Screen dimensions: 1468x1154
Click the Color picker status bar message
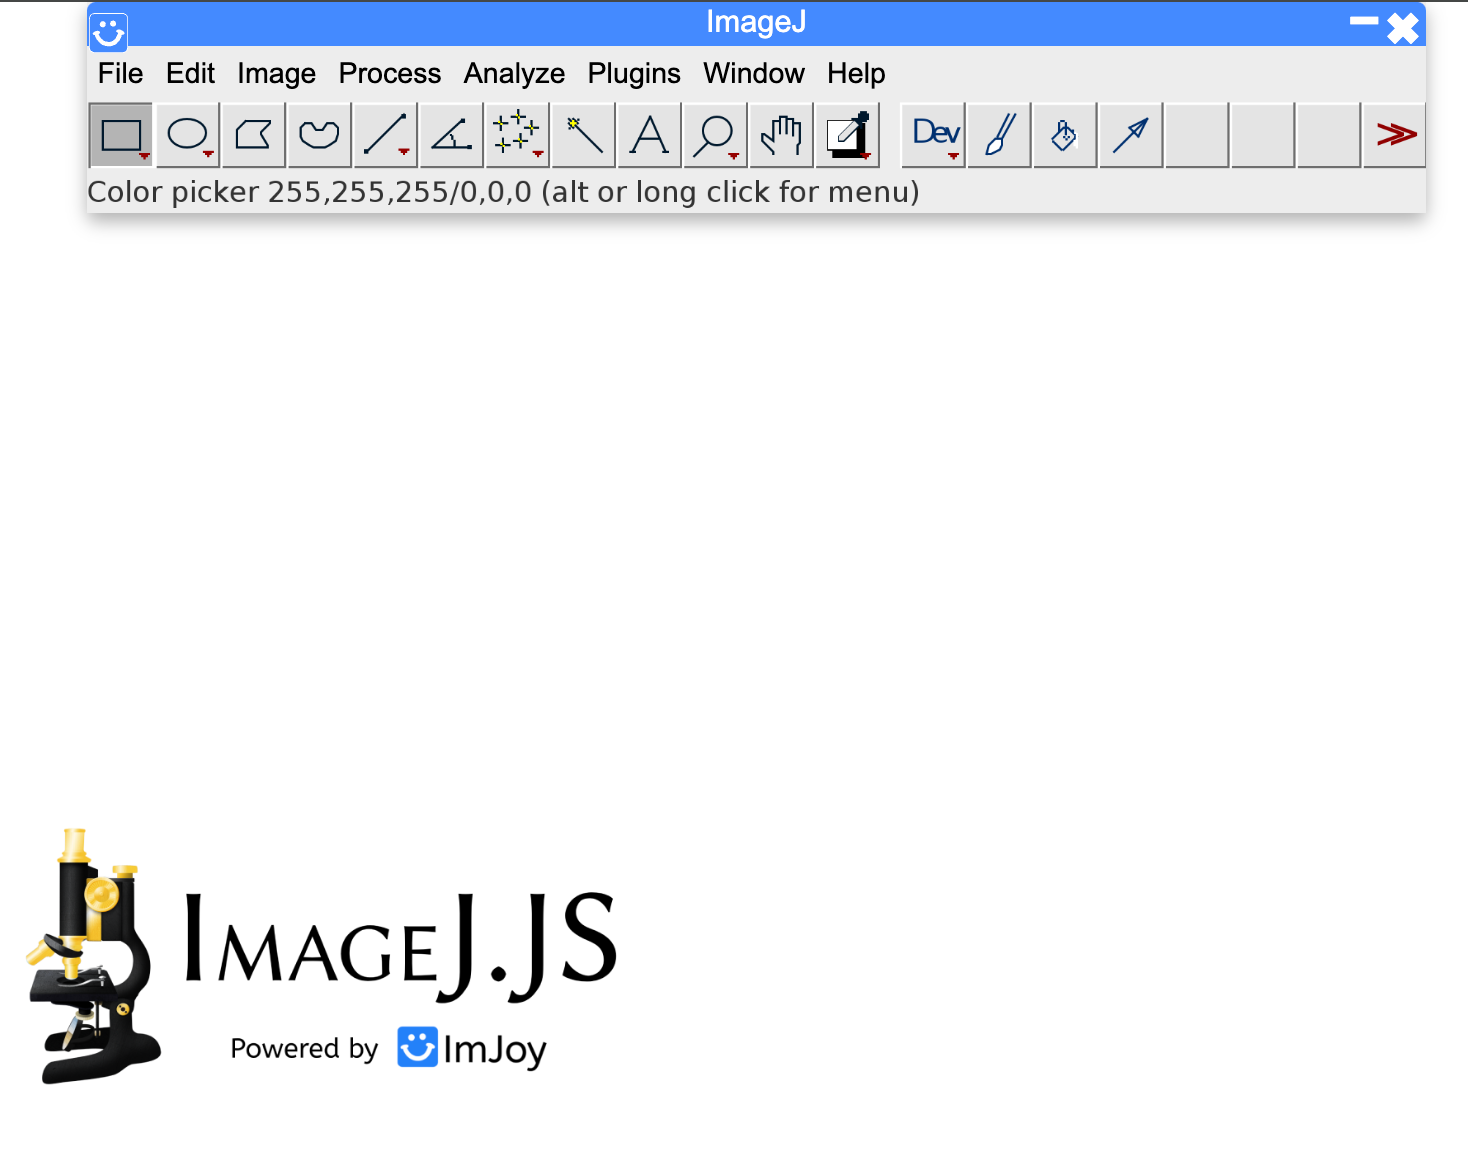point(503,191)
